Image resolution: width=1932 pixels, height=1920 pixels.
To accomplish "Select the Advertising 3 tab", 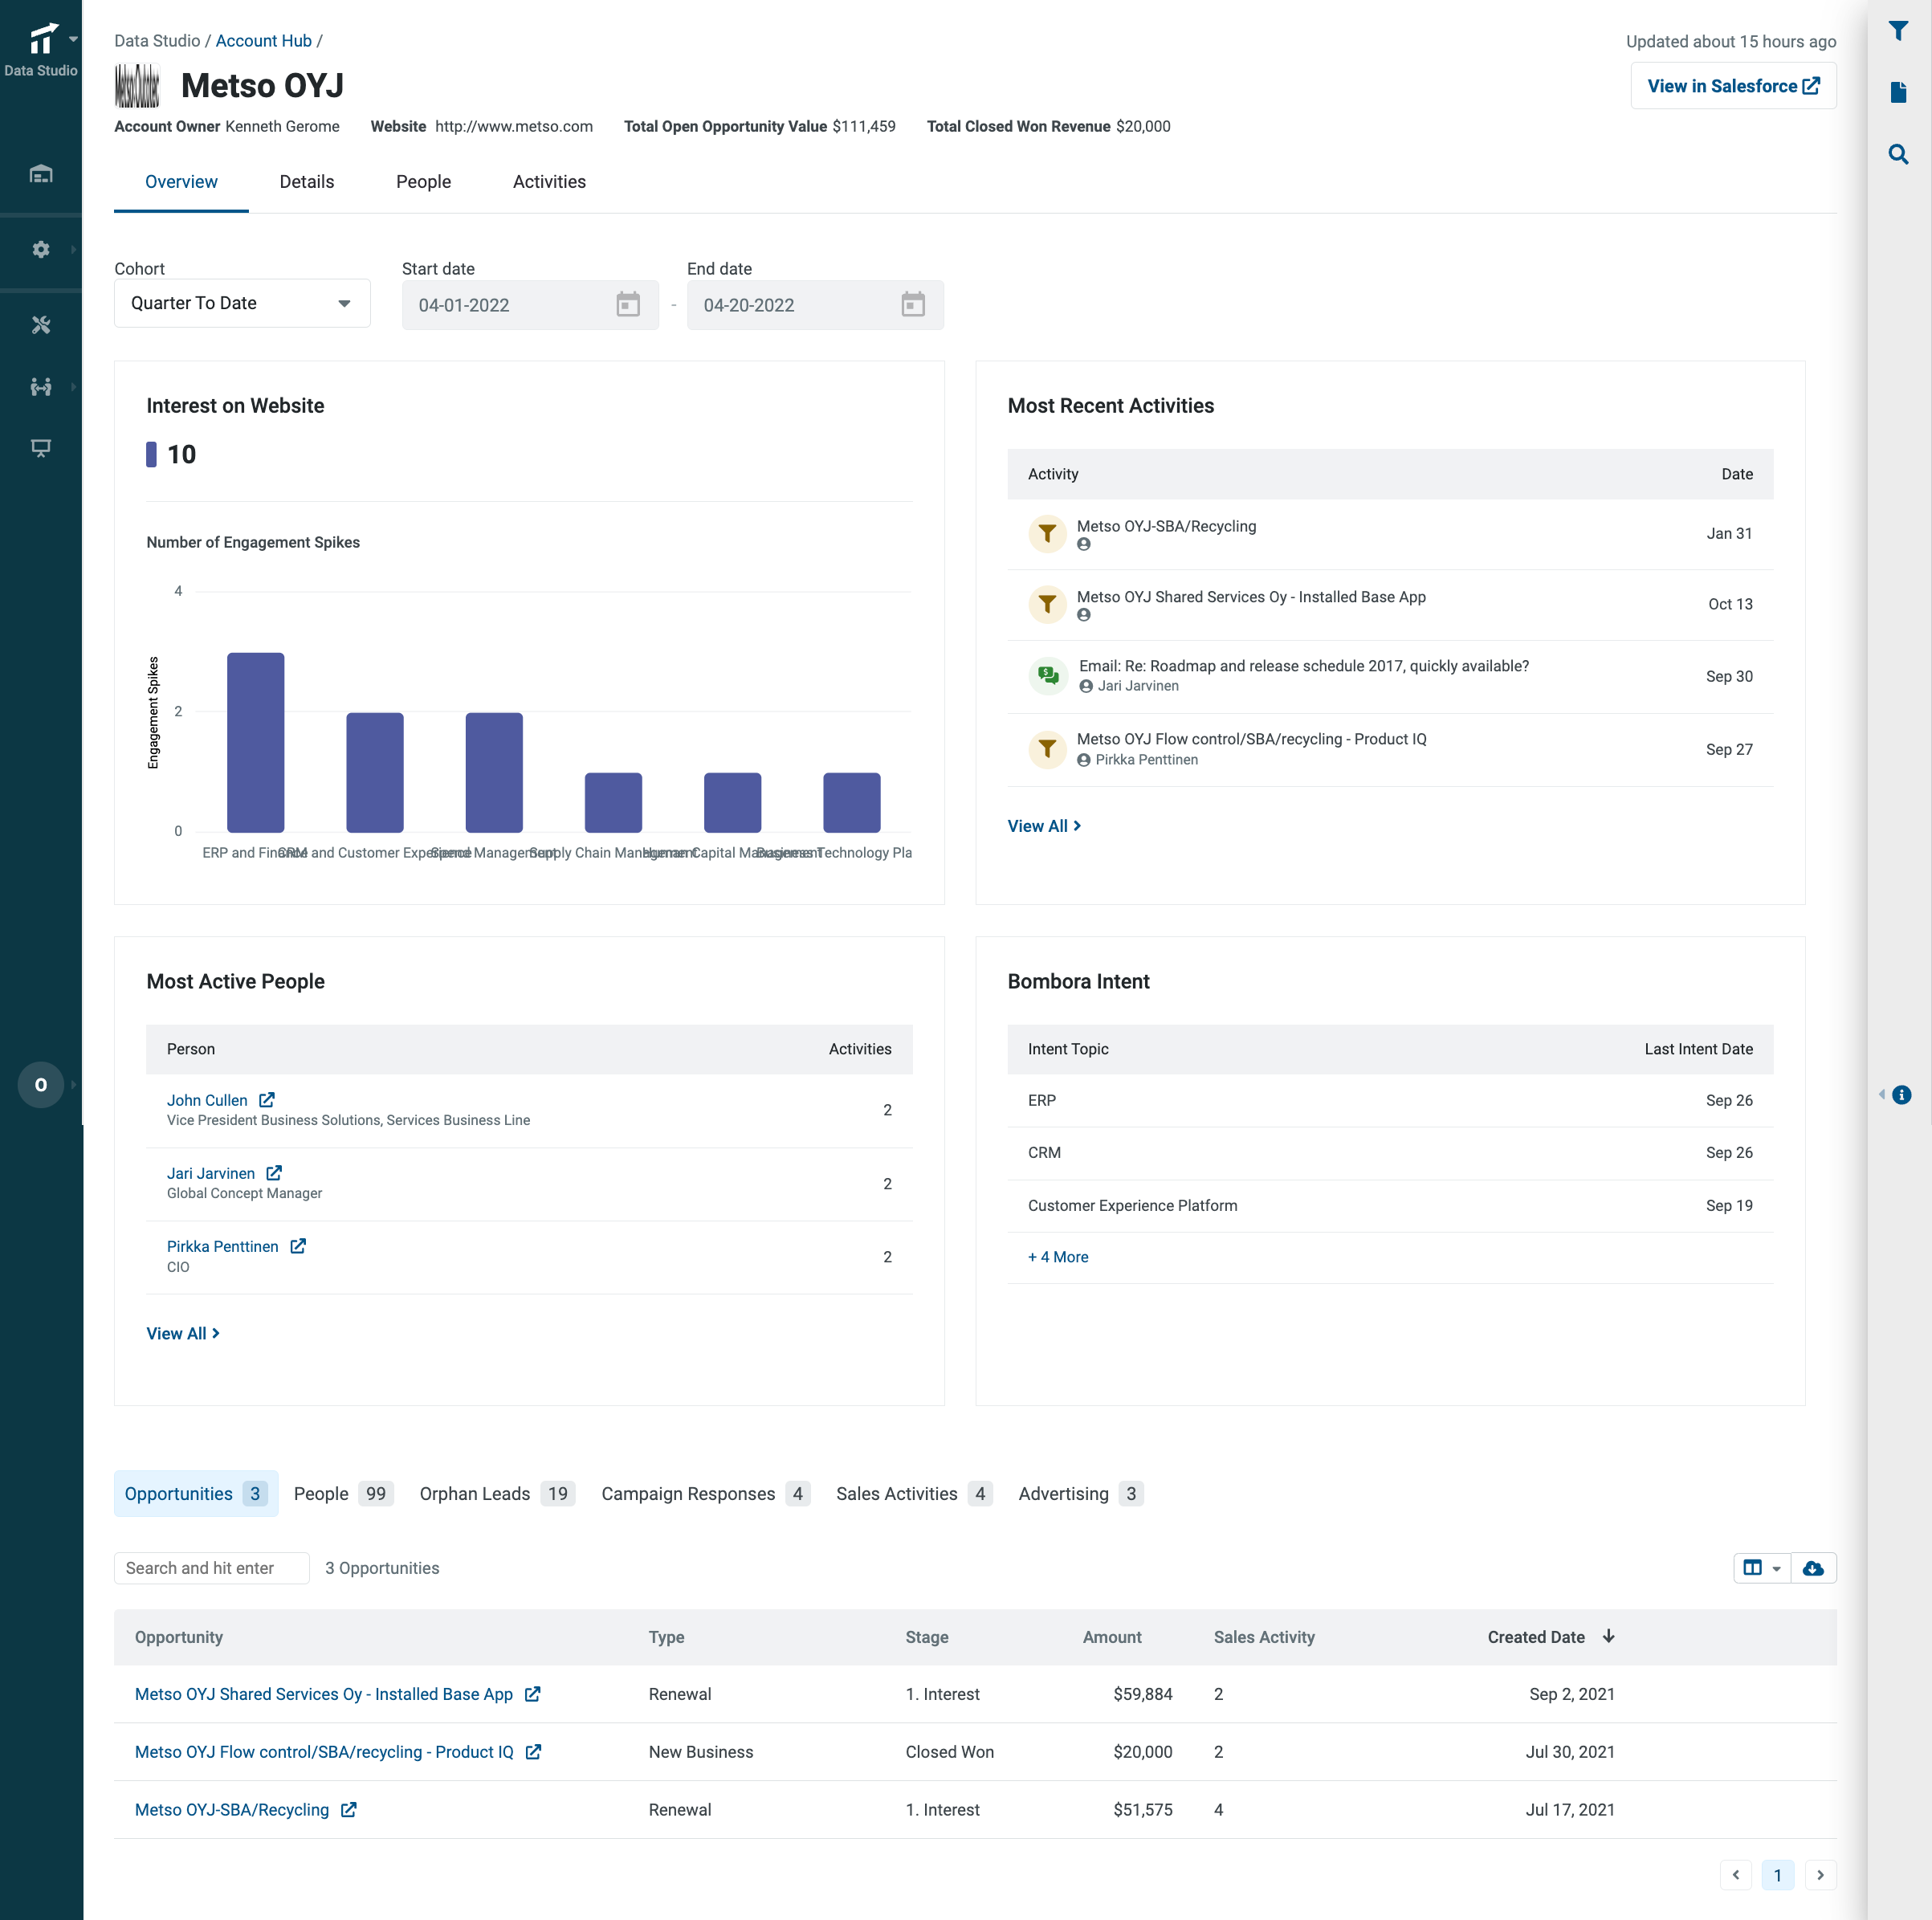I will coord(1080,1494).
